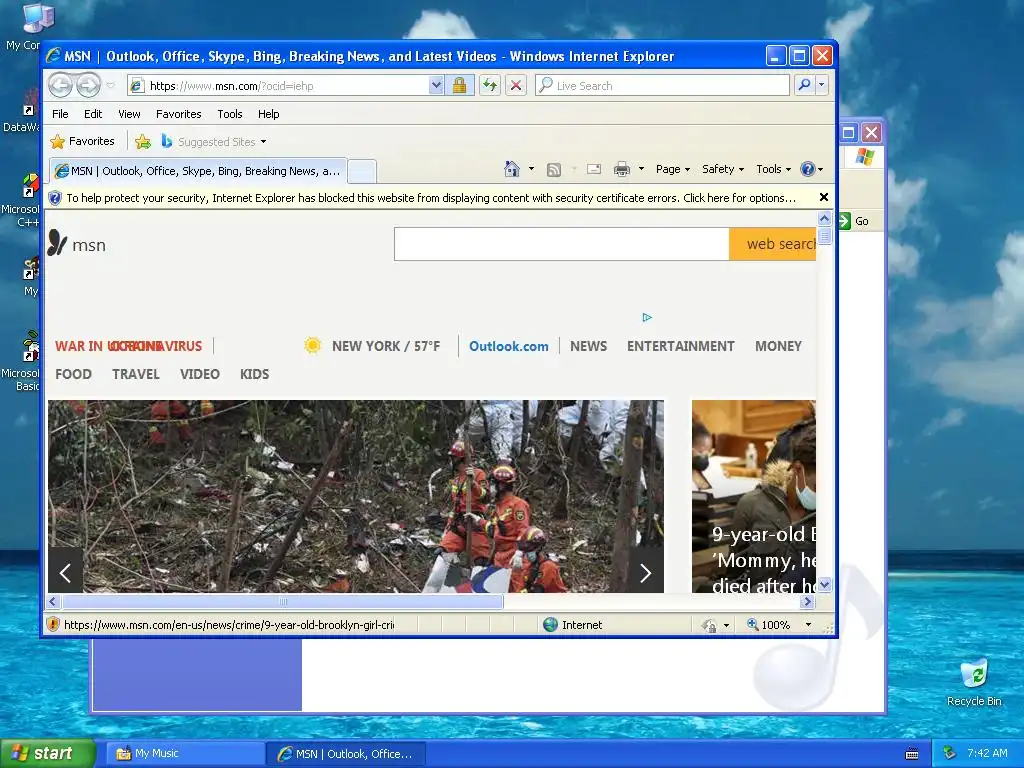1024x768 pixels.
Task: Click the security information bar message
Action: pyautogui.click(x=430, y=198)
